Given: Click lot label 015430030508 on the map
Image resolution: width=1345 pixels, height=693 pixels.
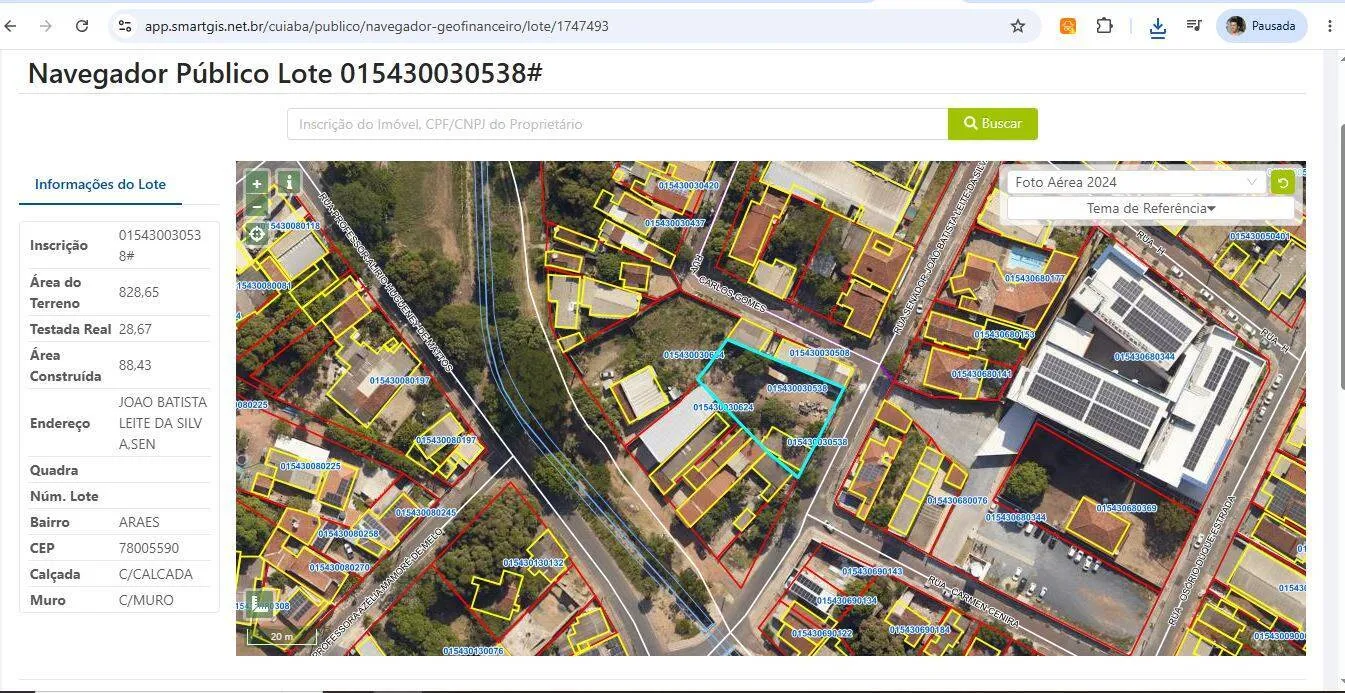Looking at the screenshot, I should [819, 353].
